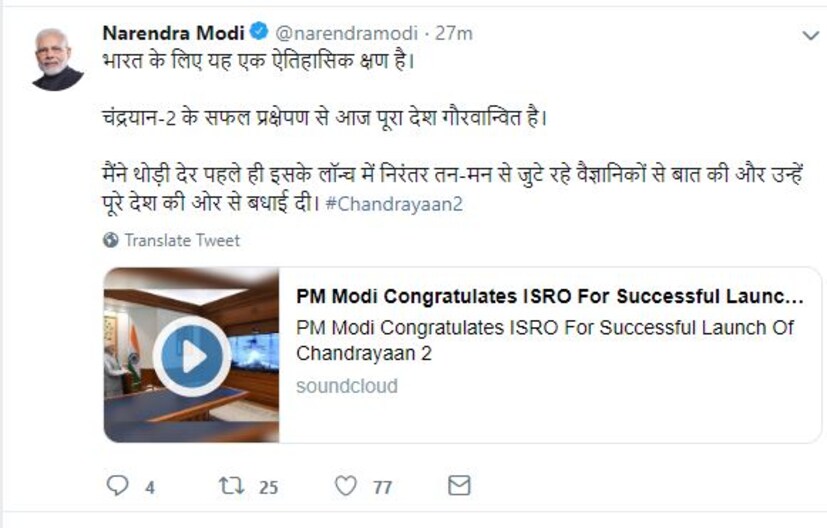This screenshot has height=528, width=827.
Task: Play the SoundCloud audio clip
Action: pyautogui.click(x=191, y=355)
